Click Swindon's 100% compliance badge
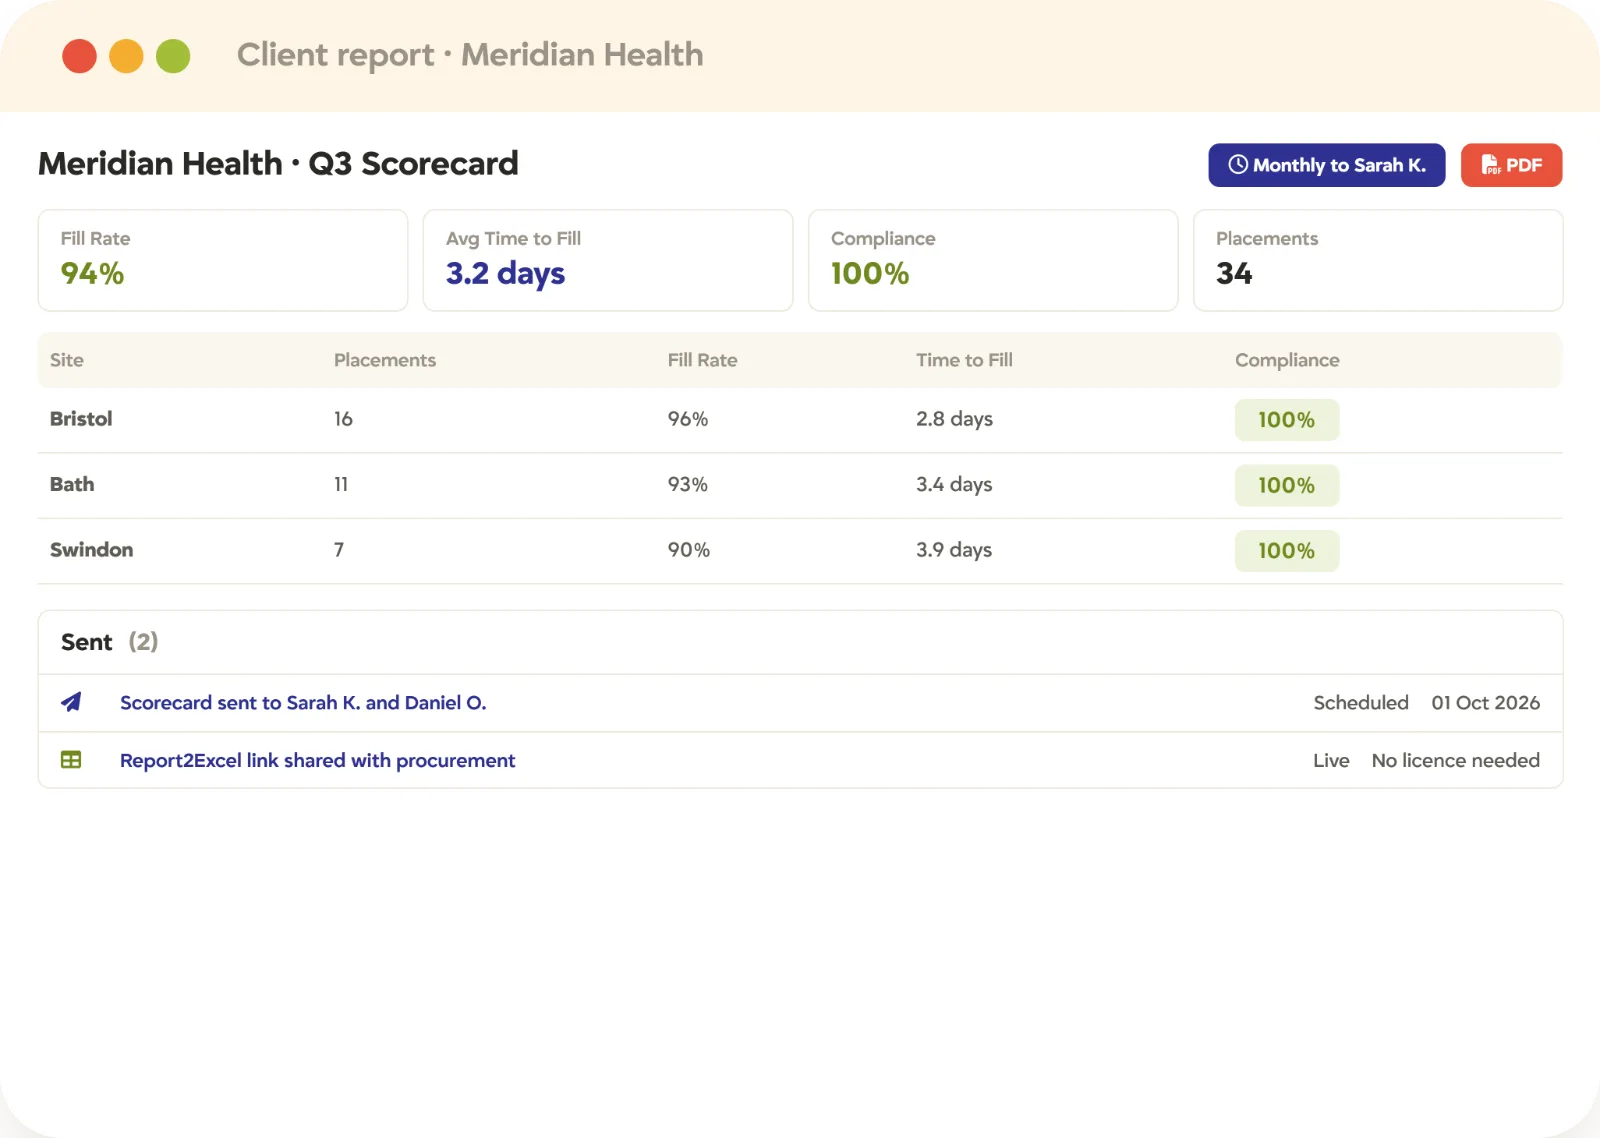 [1287, 551]
